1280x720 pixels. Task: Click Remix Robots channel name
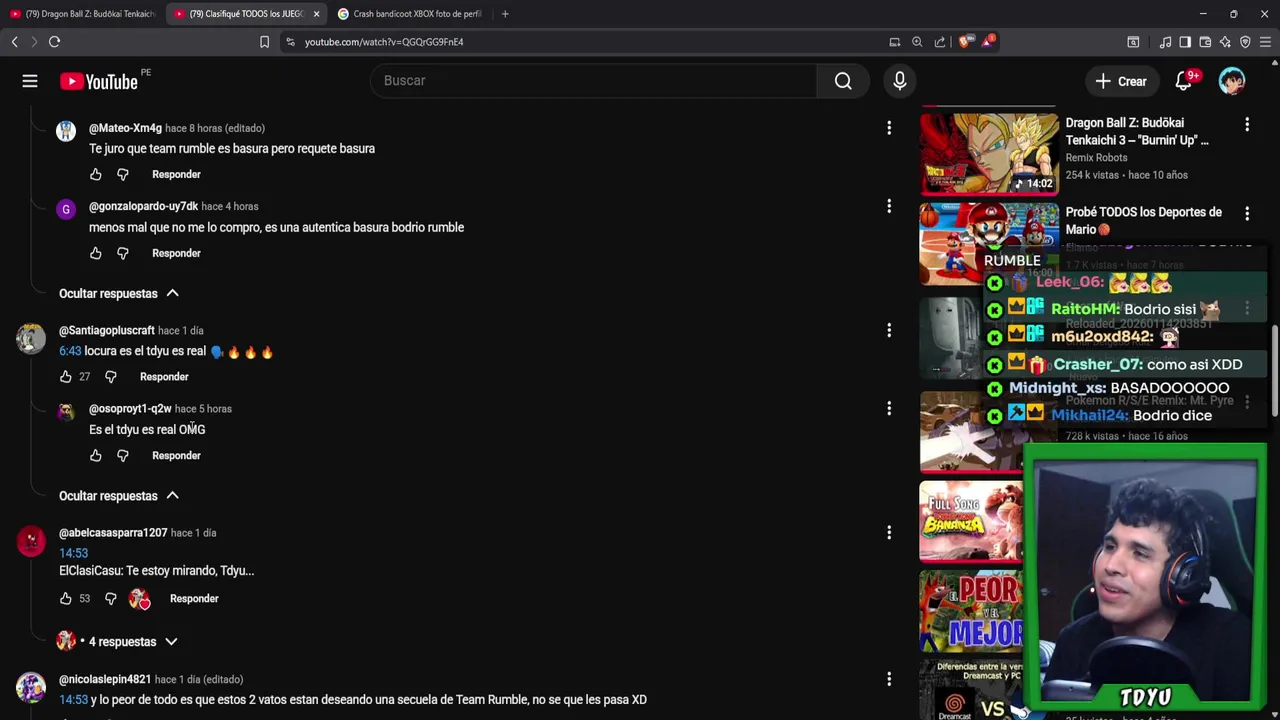pyautogui.click(x=1096, y=158)
